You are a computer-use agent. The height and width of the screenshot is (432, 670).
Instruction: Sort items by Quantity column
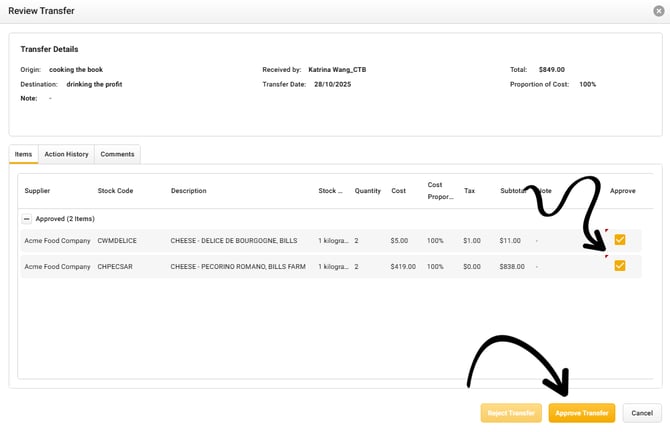pos(367,191)
